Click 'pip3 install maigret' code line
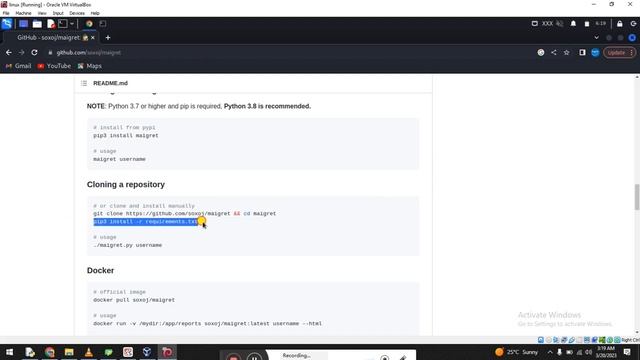Screen dimensions: 640x360 [126, 136]
